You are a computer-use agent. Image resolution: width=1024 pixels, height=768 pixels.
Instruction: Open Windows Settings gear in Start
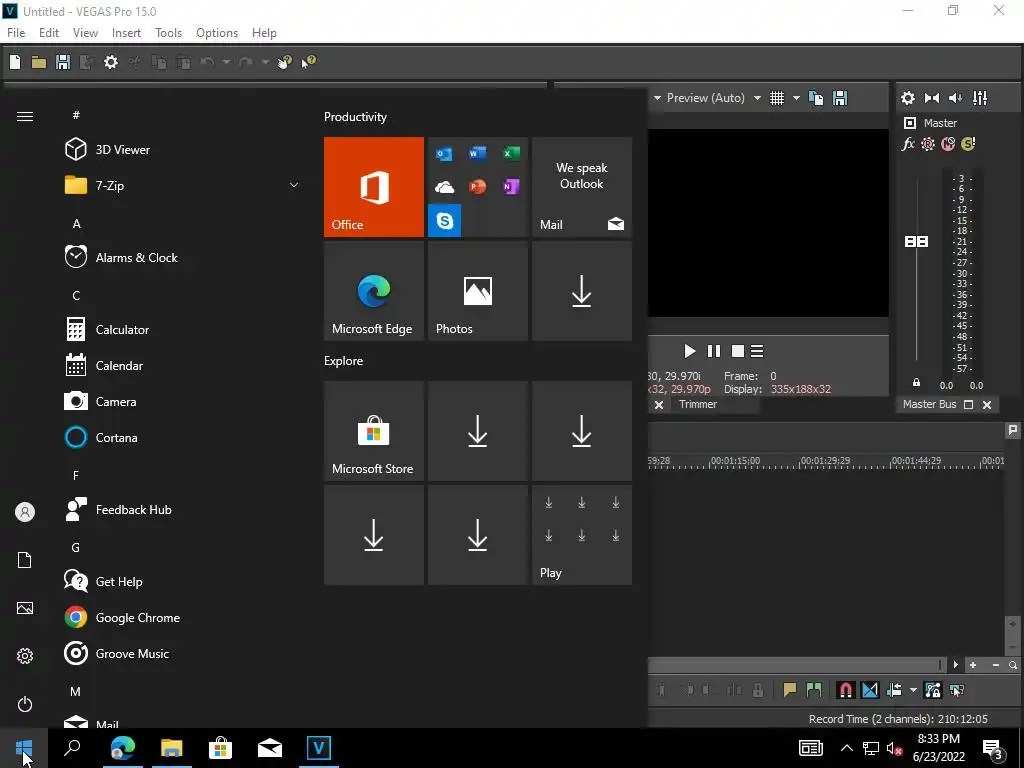click(25, 656)
